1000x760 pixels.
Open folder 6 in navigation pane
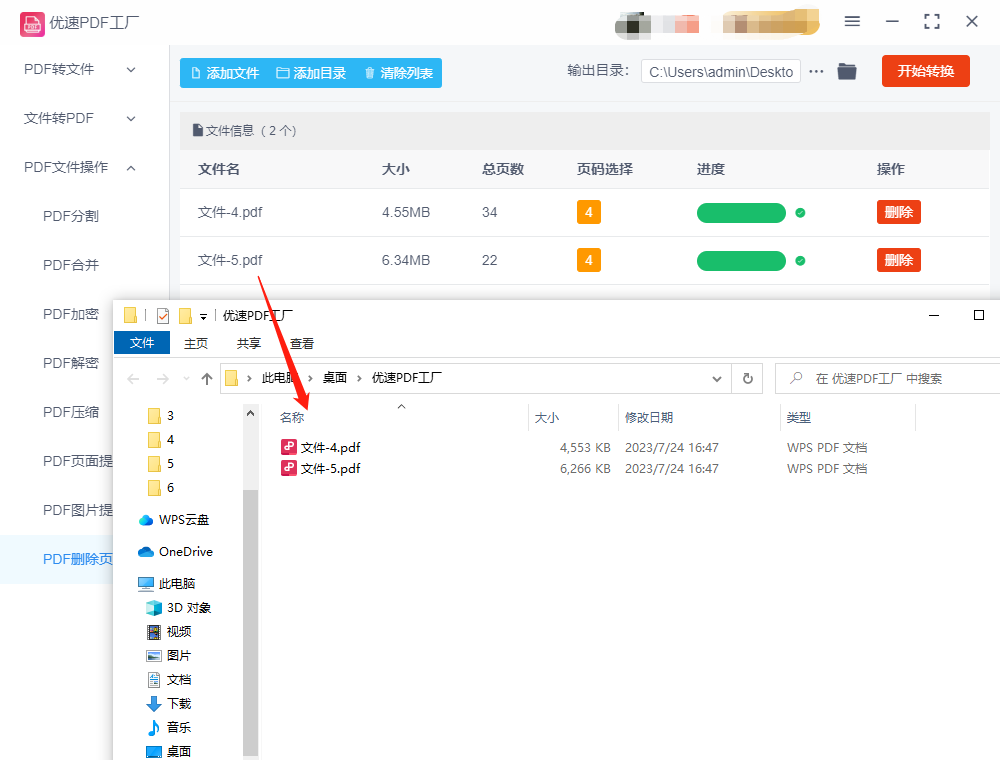point(161,488)
